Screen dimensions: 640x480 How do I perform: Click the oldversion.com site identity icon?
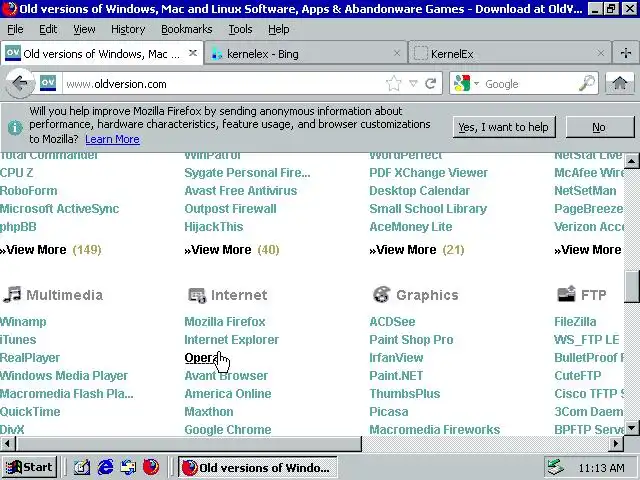[48, 83]
